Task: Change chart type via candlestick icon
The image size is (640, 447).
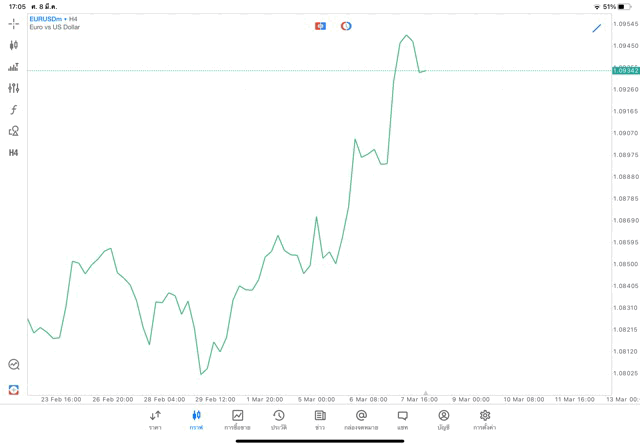Action: click(13, 45)
